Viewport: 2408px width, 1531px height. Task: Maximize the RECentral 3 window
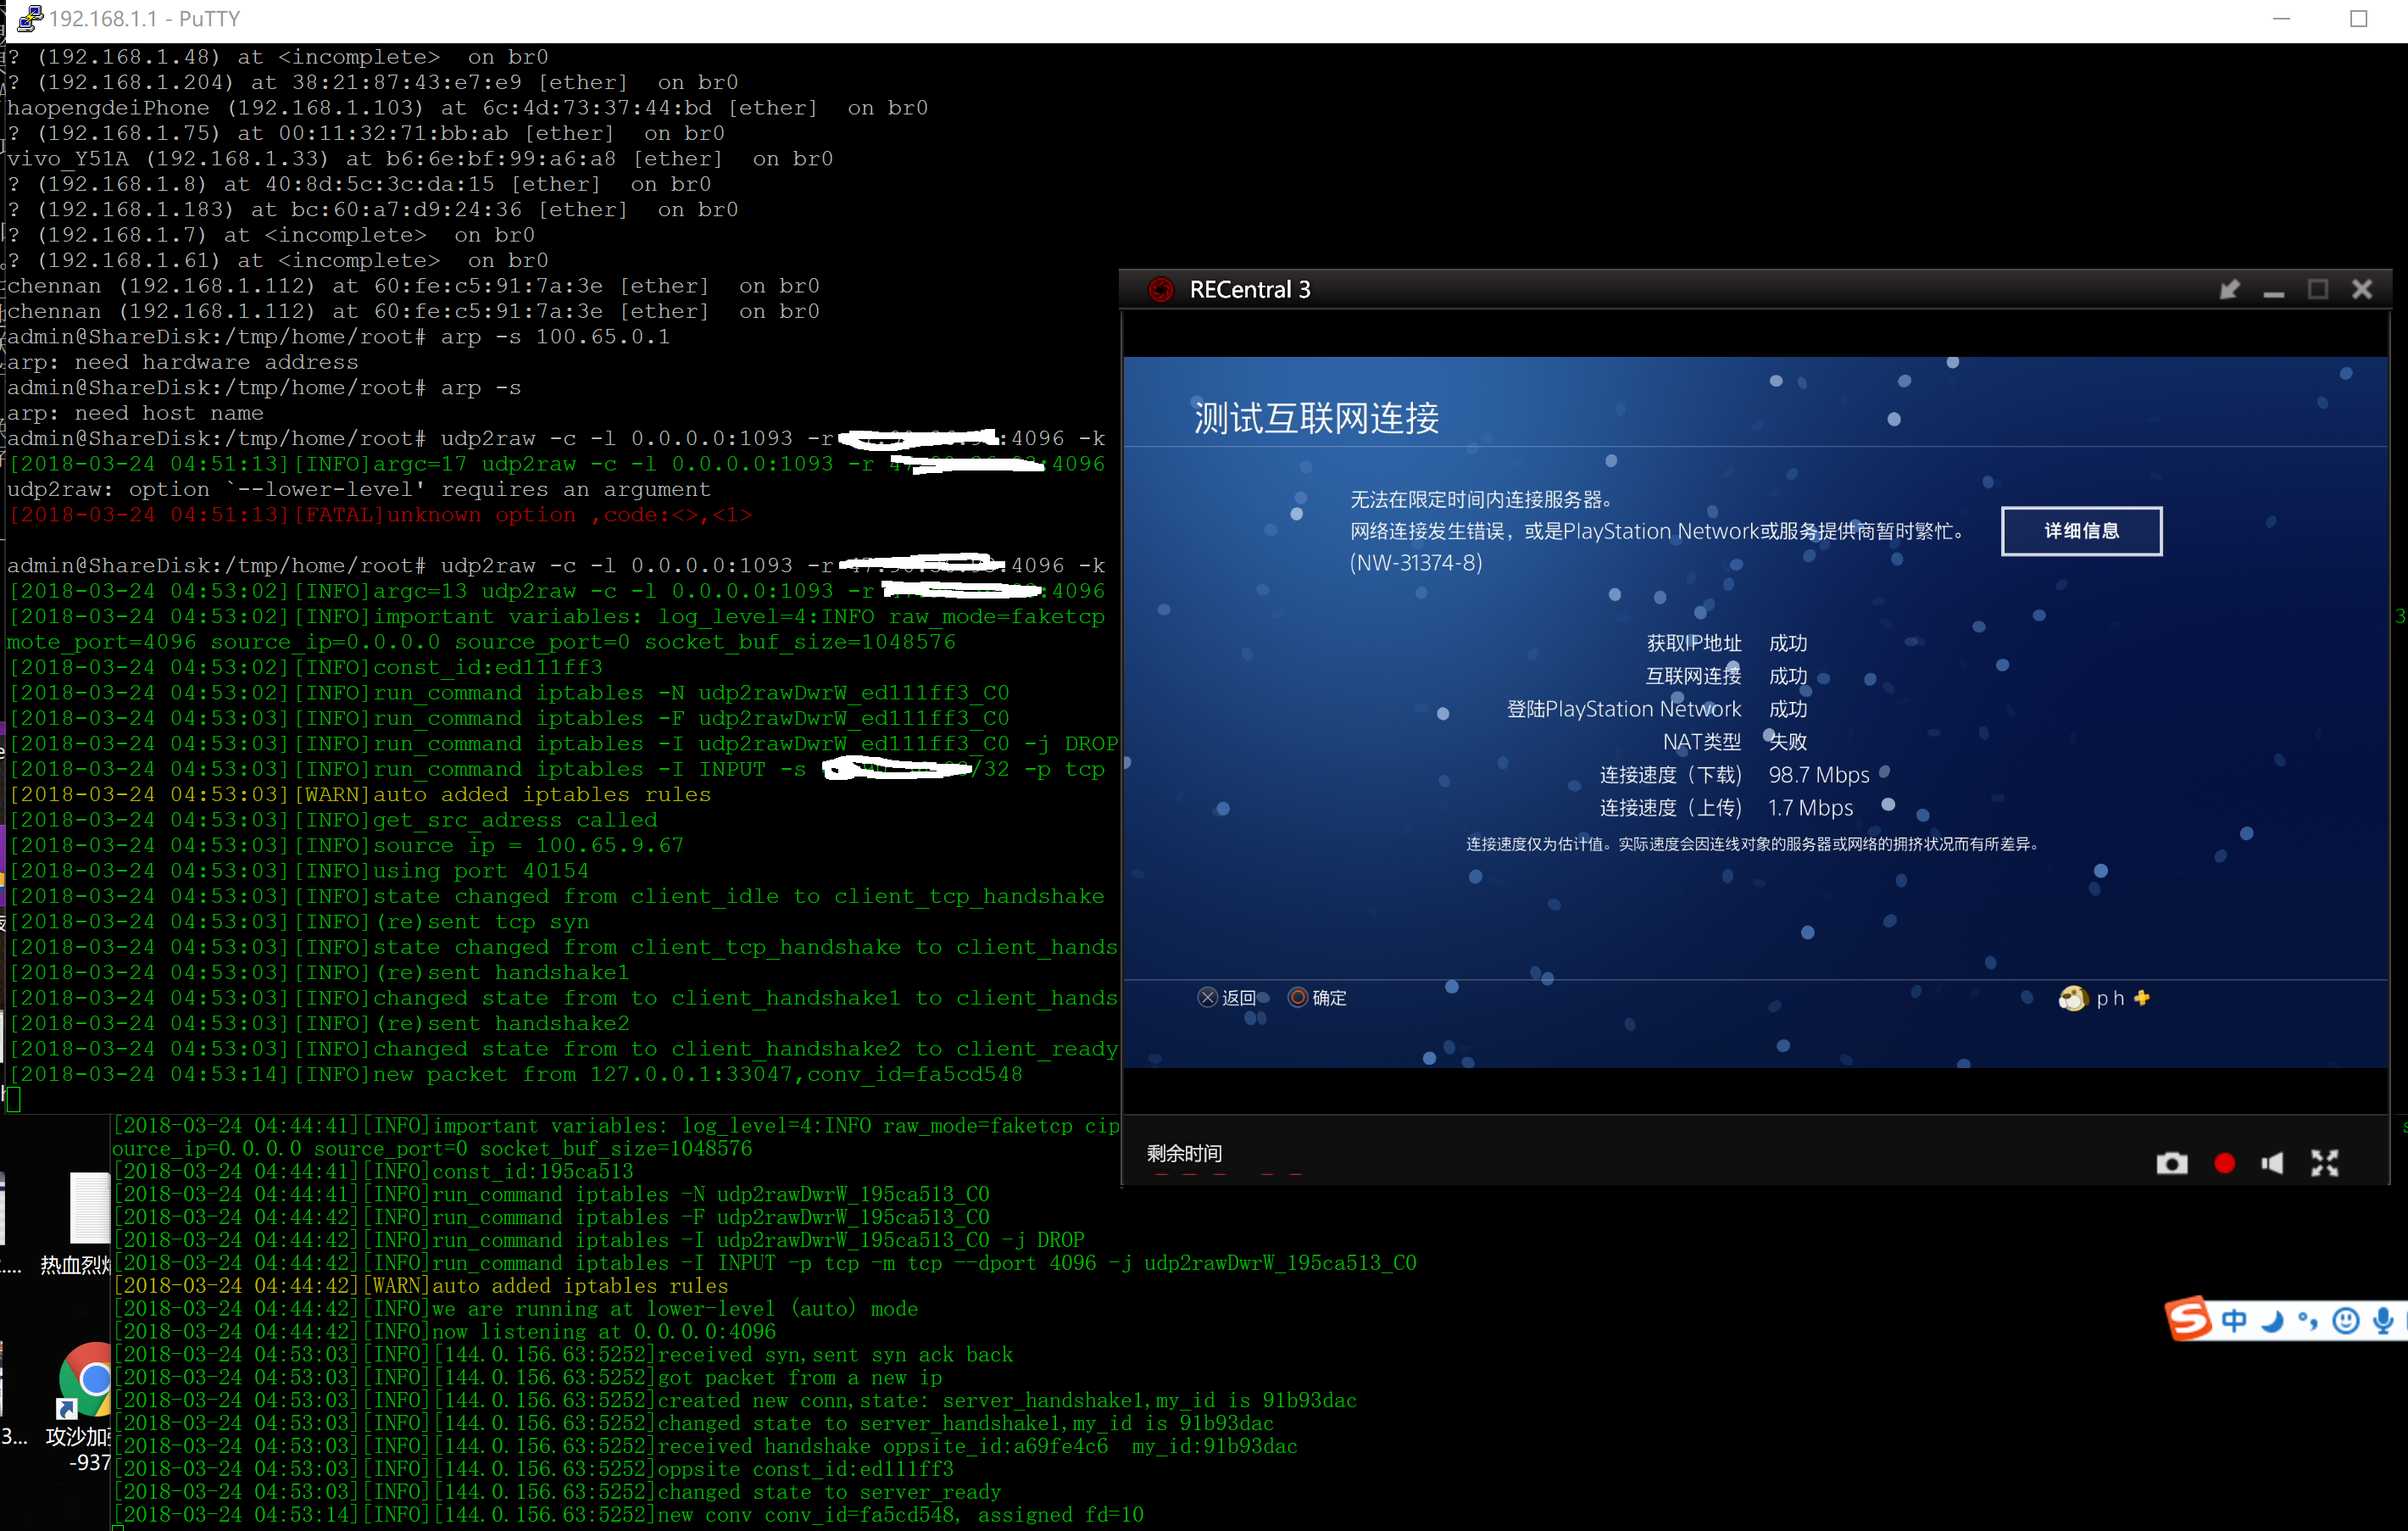pos(2318,289)
